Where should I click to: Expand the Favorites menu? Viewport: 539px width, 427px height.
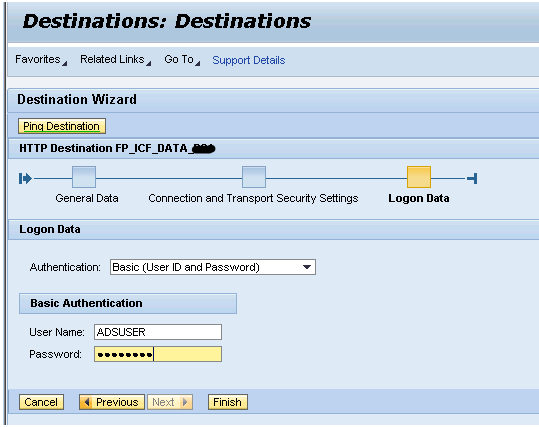(41, 59)
